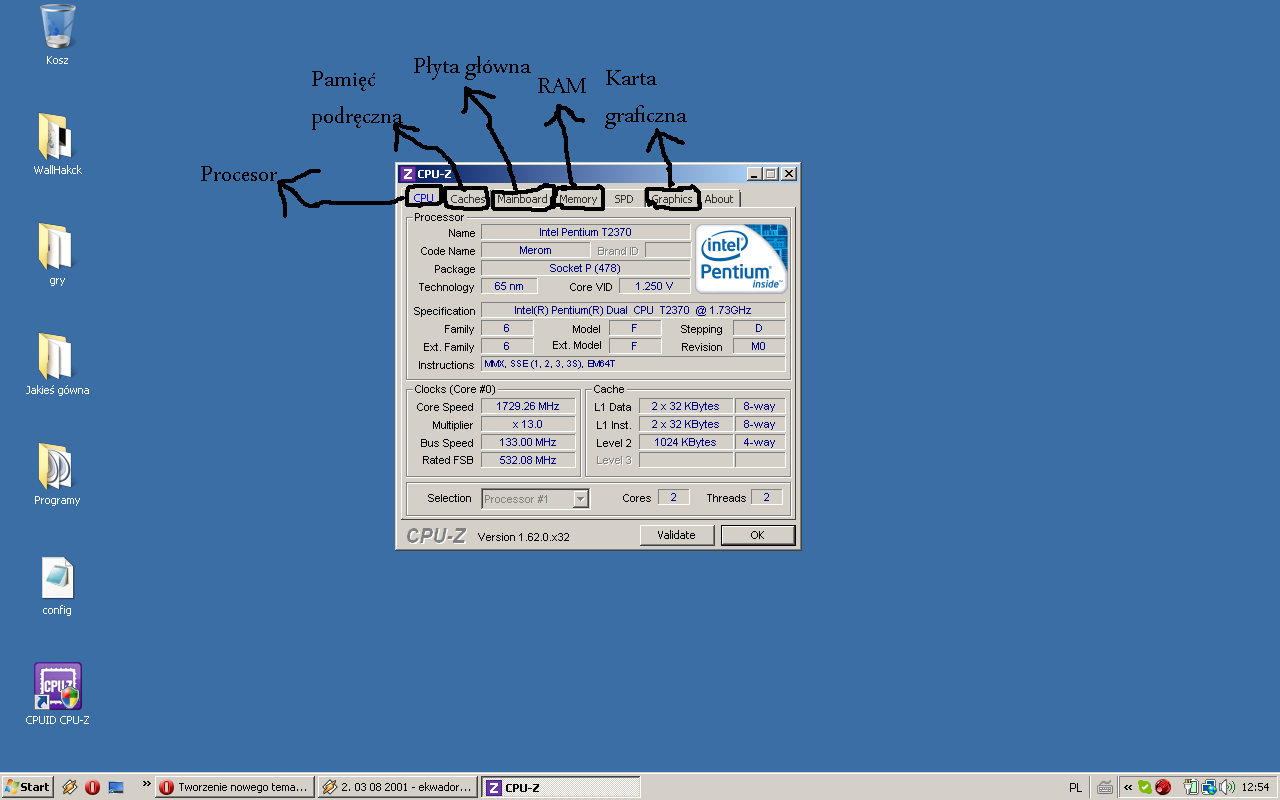Open Skype tray icon
This screenshot has width=1280, height=800.
click(x=1145, y=787)
